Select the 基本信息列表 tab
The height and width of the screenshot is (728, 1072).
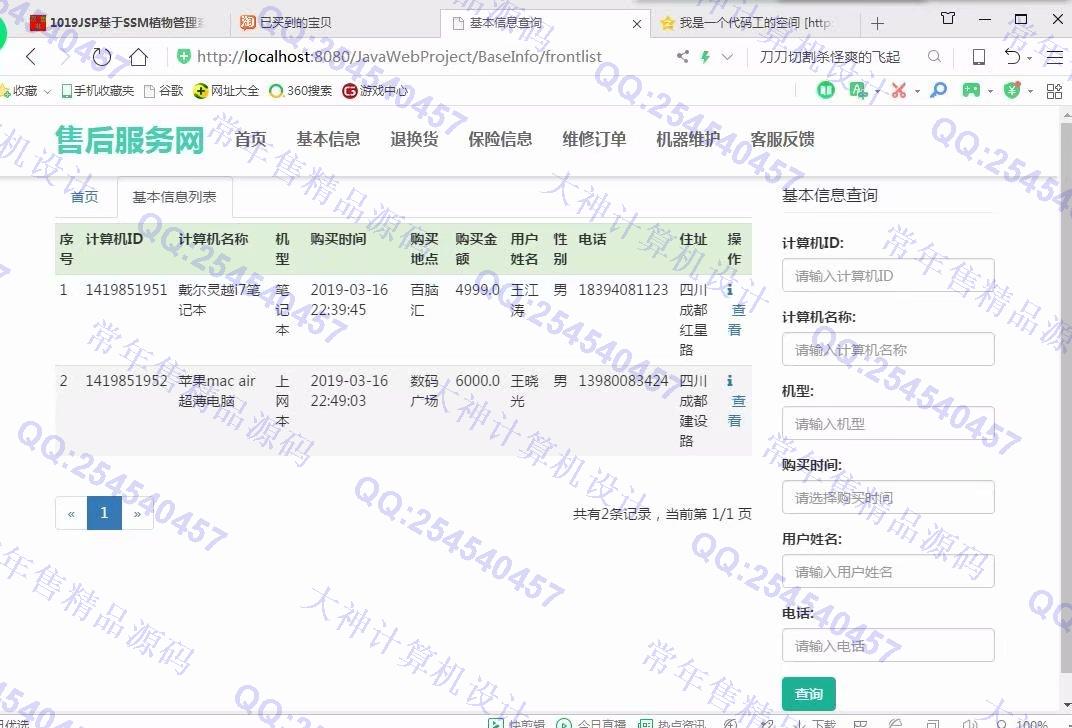[x=174, y=197]
